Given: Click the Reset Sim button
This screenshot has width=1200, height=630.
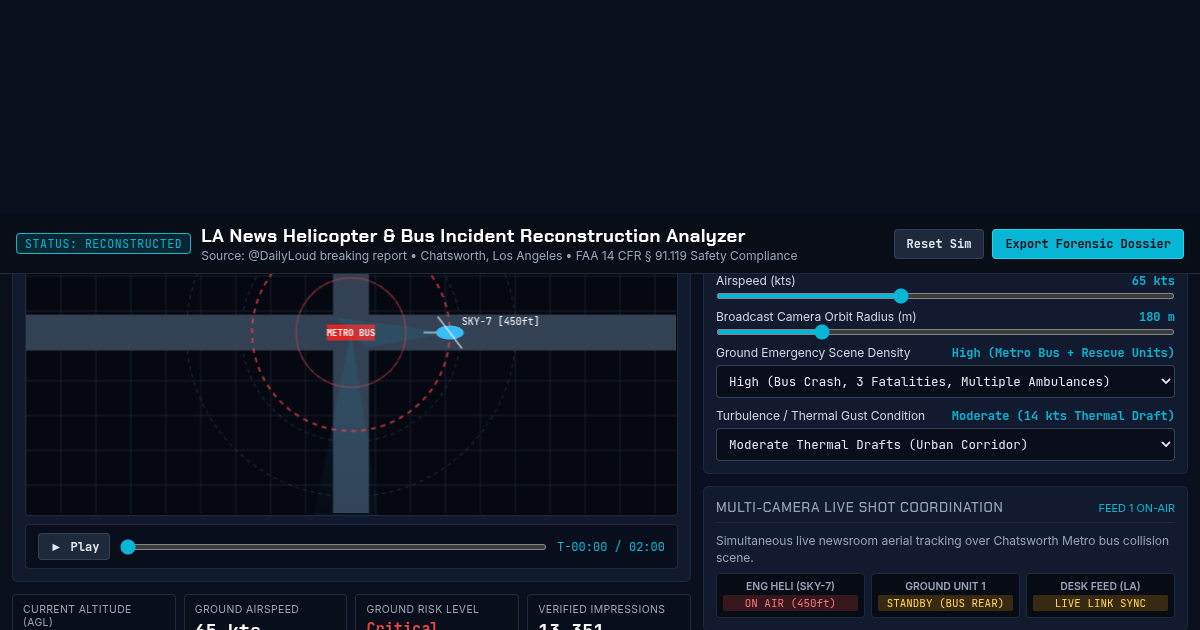Looking at the screenshot, I should click(x=938, y=244).
